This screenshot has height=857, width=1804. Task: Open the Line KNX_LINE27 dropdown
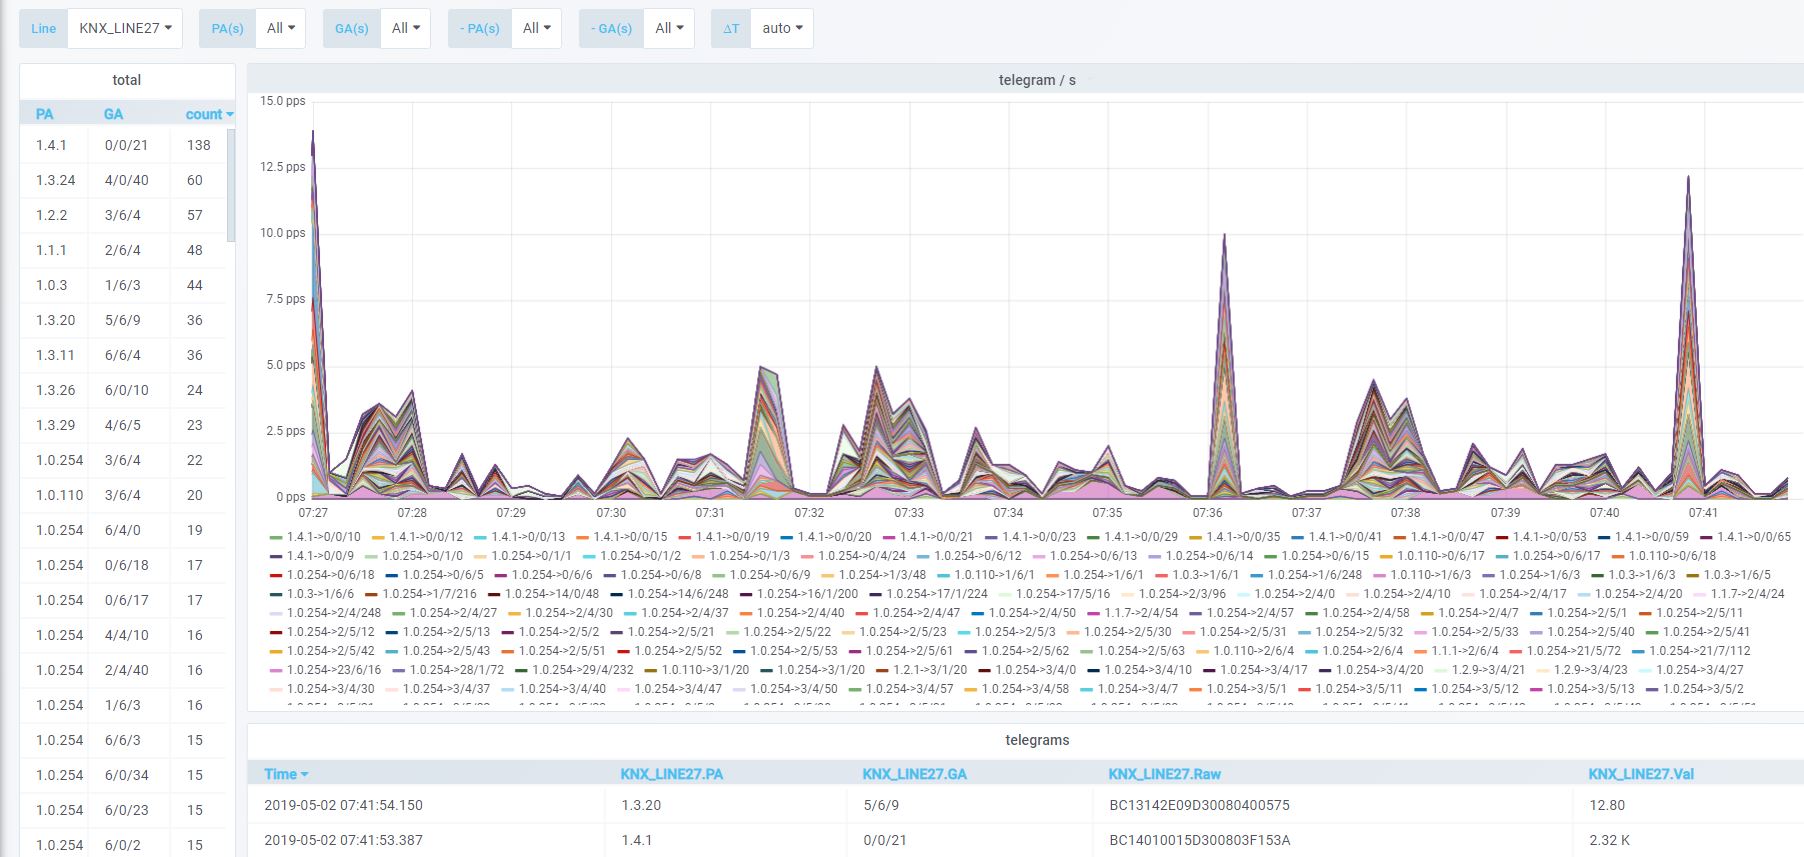[x=125, y=28]
